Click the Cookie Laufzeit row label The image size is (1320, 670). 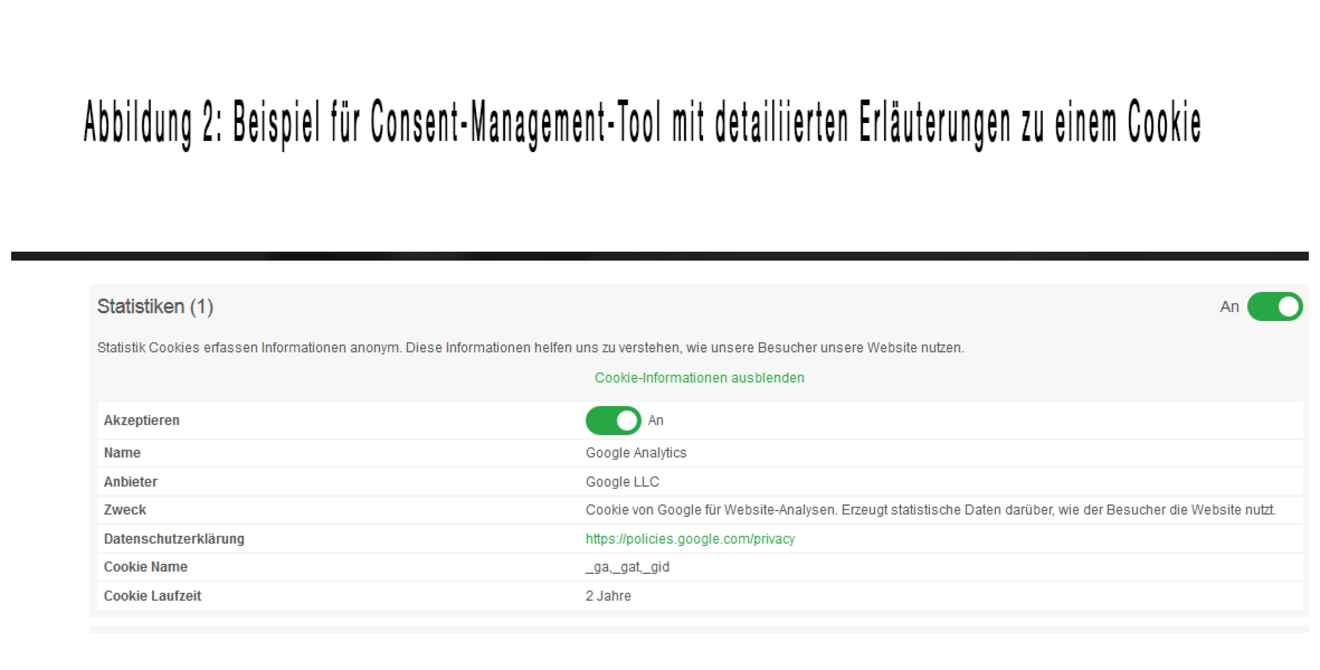(x=153, y=597)
